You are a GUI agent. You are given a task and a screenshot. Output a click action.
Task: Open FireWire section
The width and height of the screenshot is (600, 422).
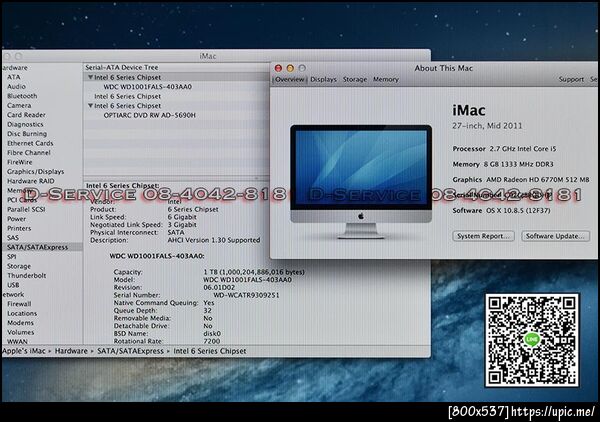tap(20, 162)
